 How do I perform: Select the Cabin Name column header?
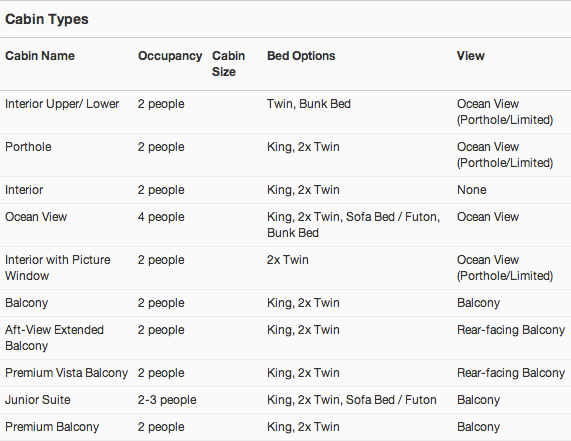click(x=40, y=56)
